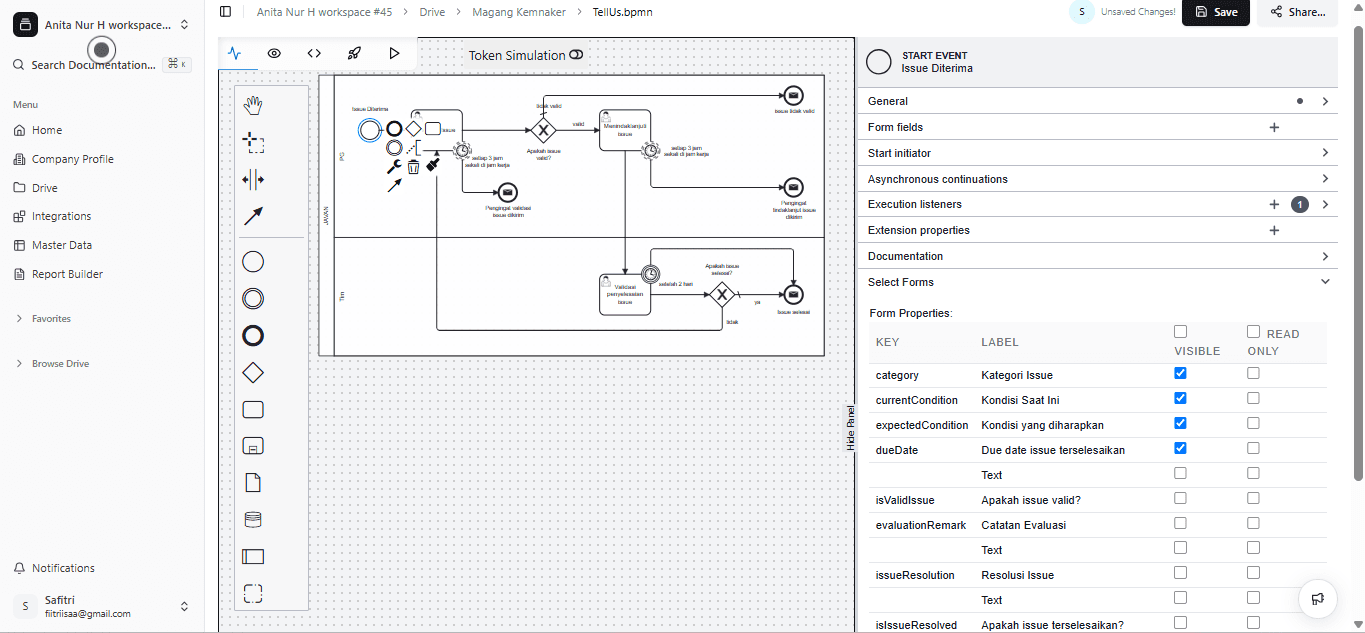Screen dimensions: 1365x633
Task: Choose the data store shape in palette
Action: 254,520
